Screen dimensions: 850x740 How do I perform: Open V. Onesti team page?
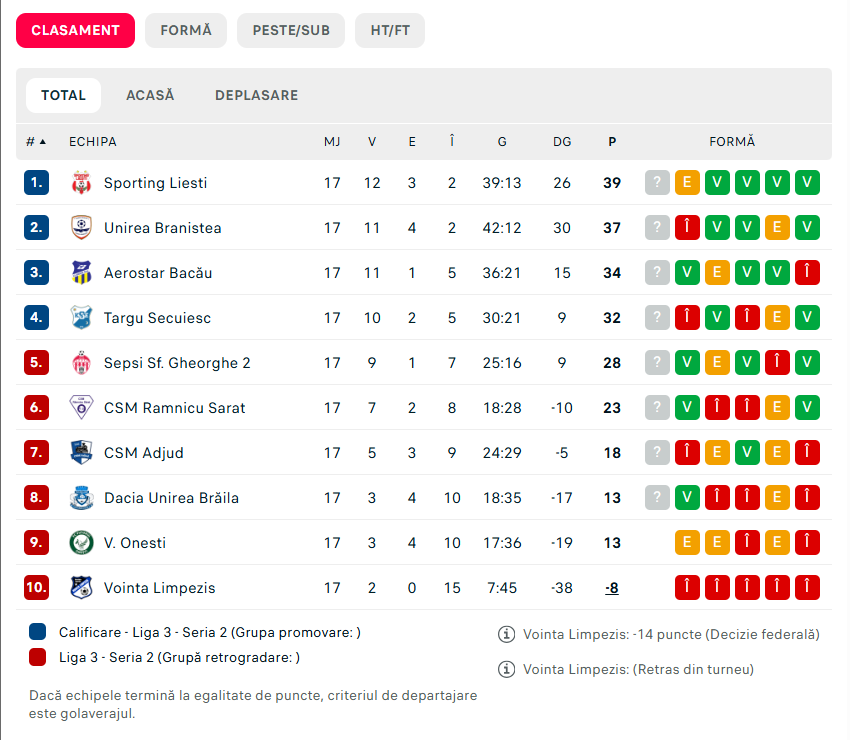point(135,543)
